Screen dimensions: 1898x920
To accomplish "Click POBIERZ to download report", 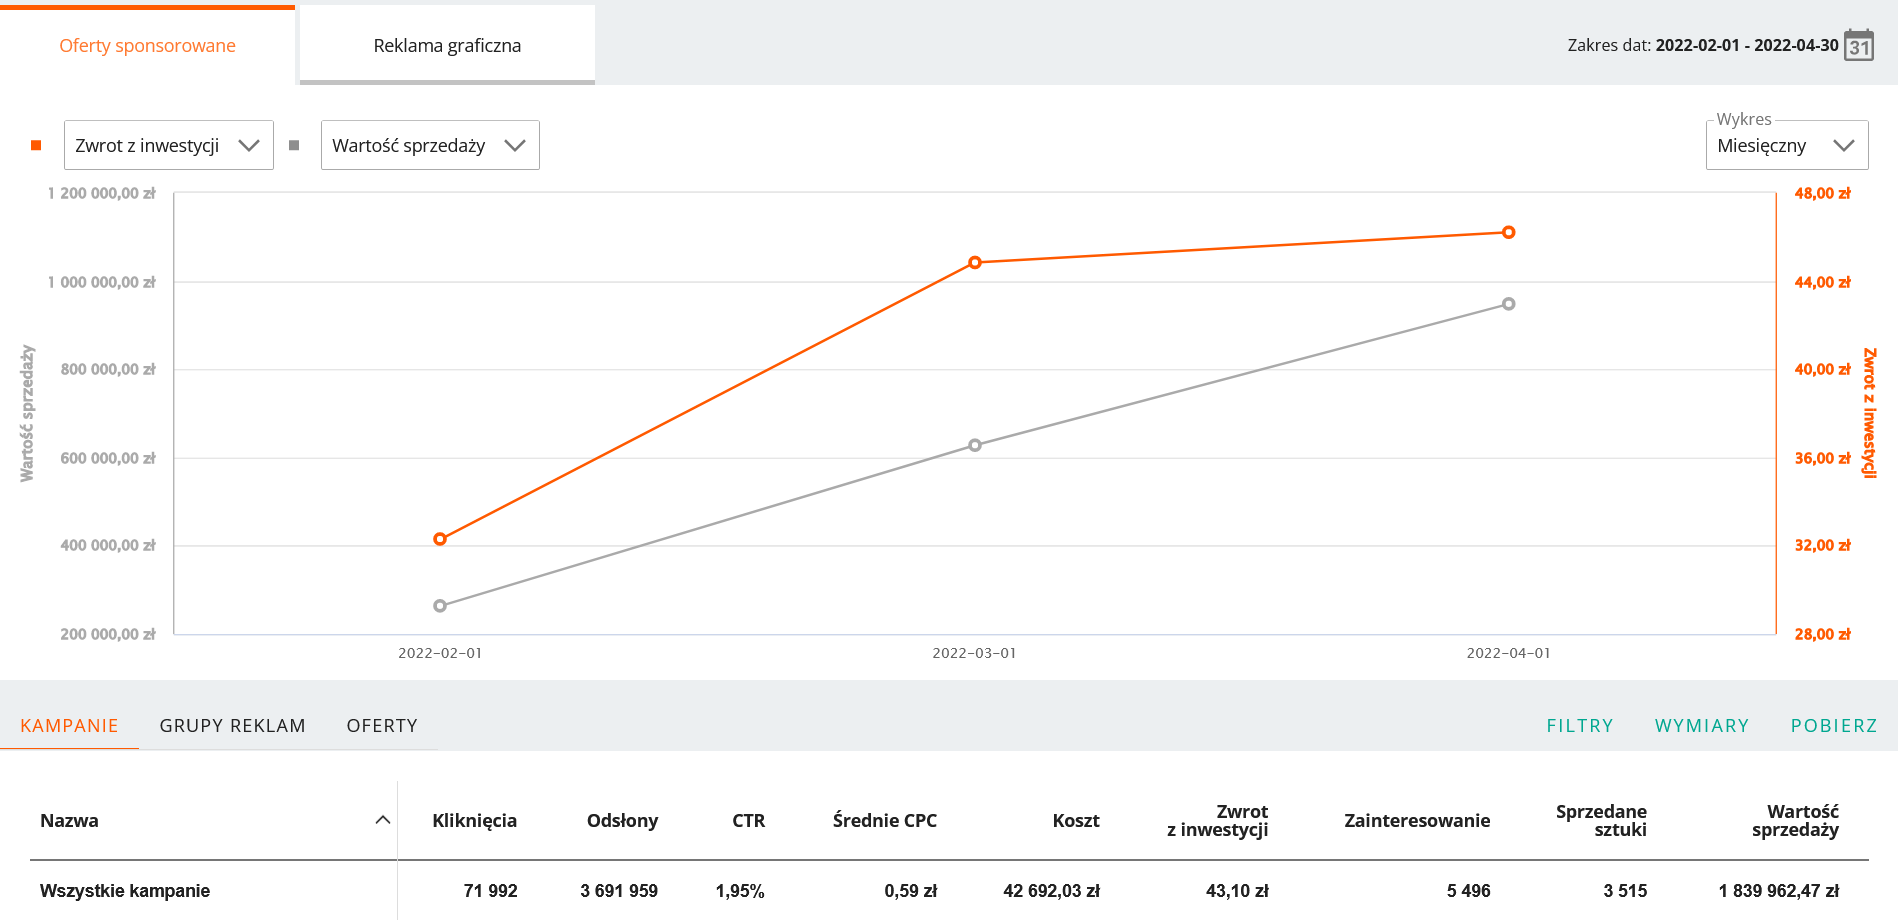I will tap(1833, 726).
